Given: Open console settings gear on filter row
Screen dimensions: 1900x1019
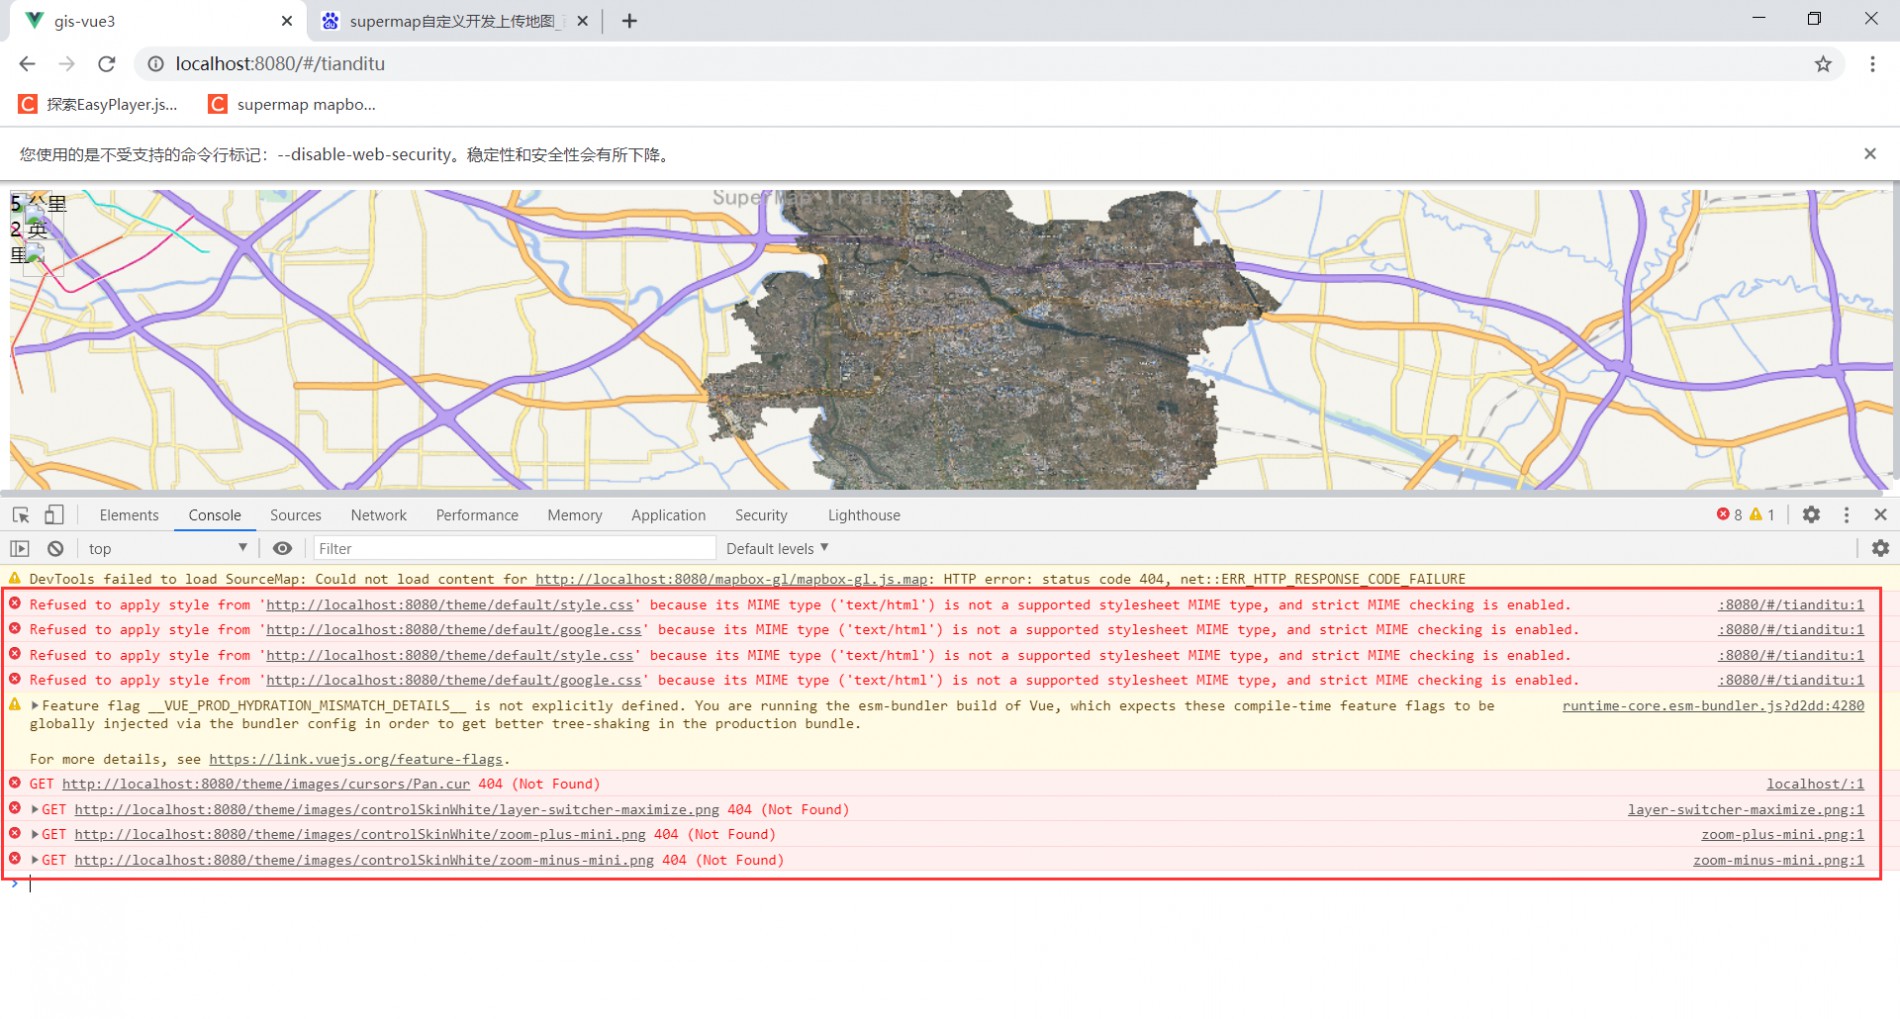Looking at the screenshot, I should (x=1880, y=549).
